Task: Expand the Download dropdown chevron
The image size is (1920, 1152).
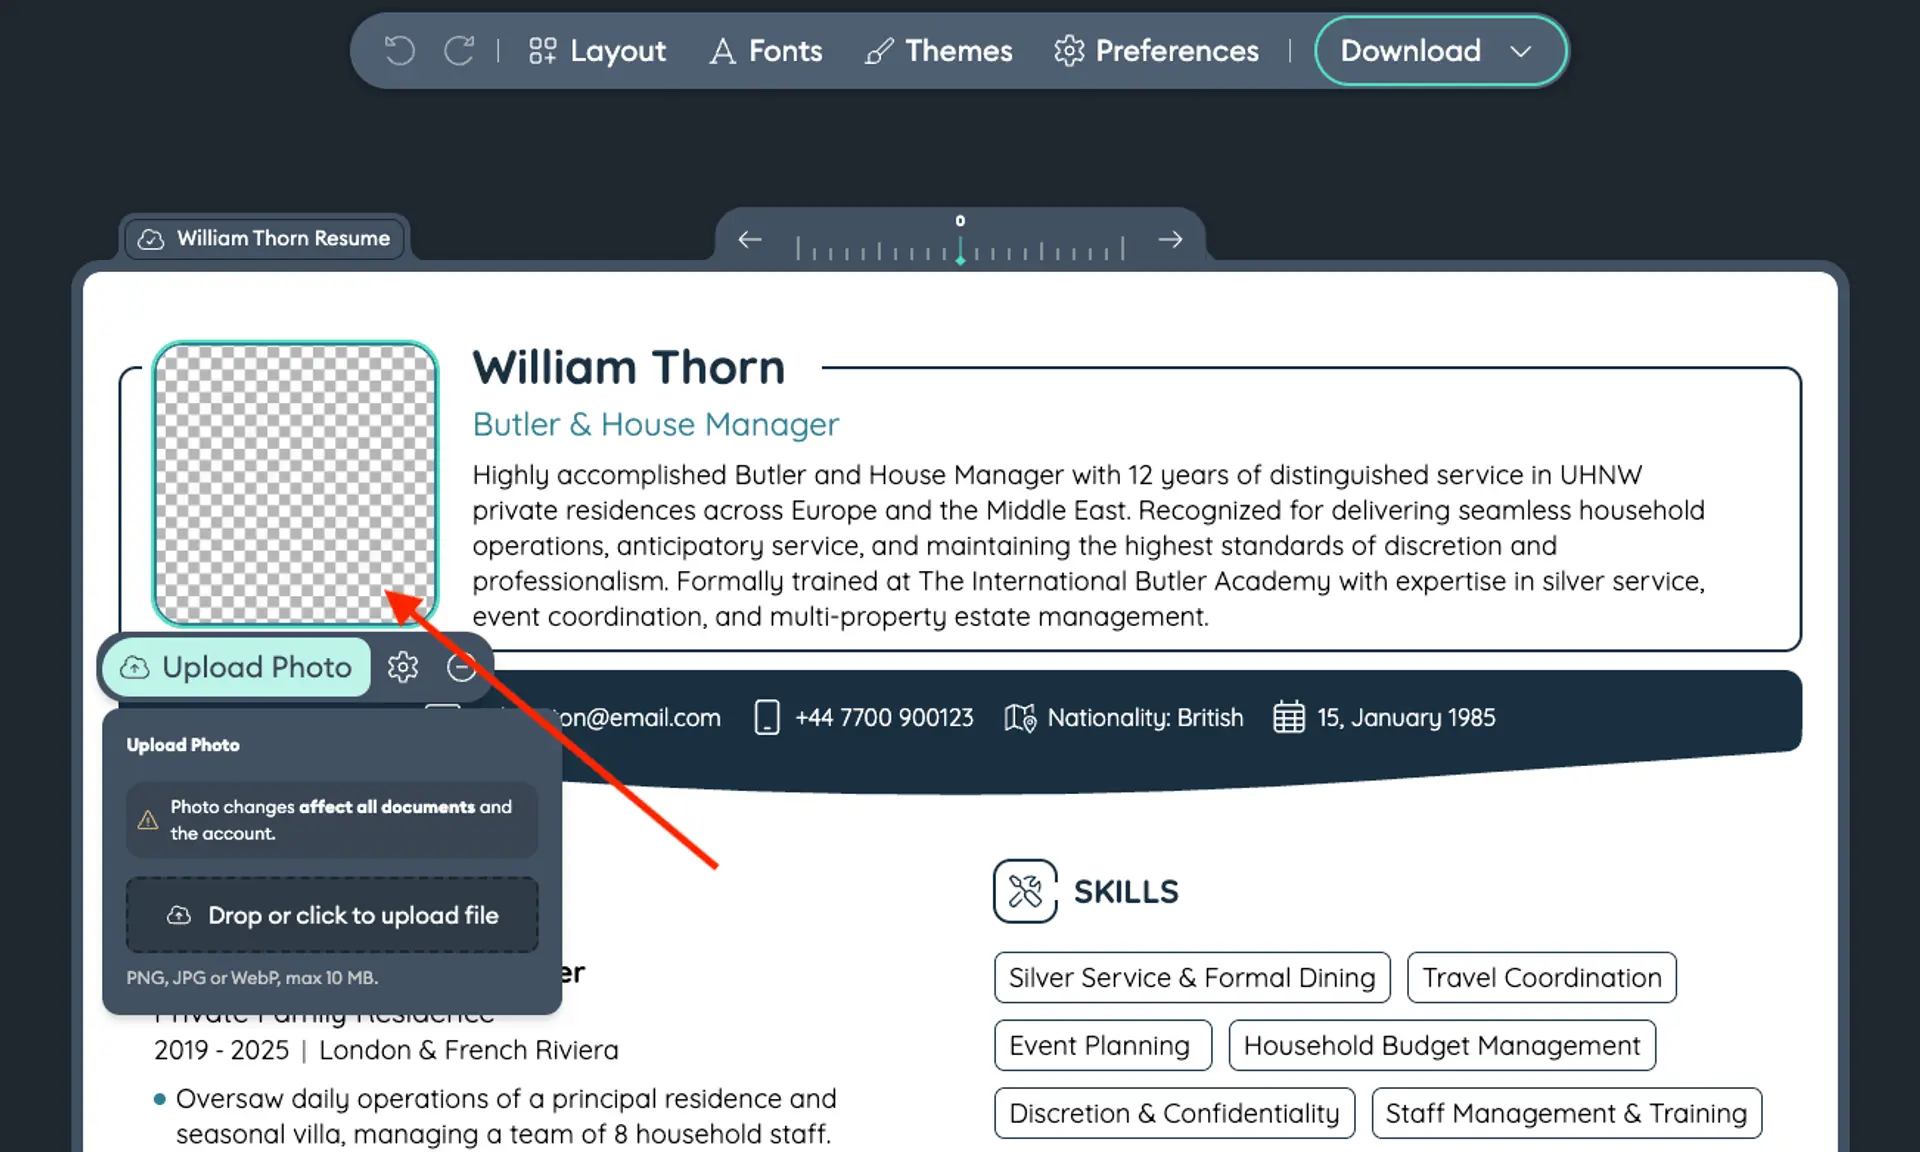Action: coord(1520,51)
